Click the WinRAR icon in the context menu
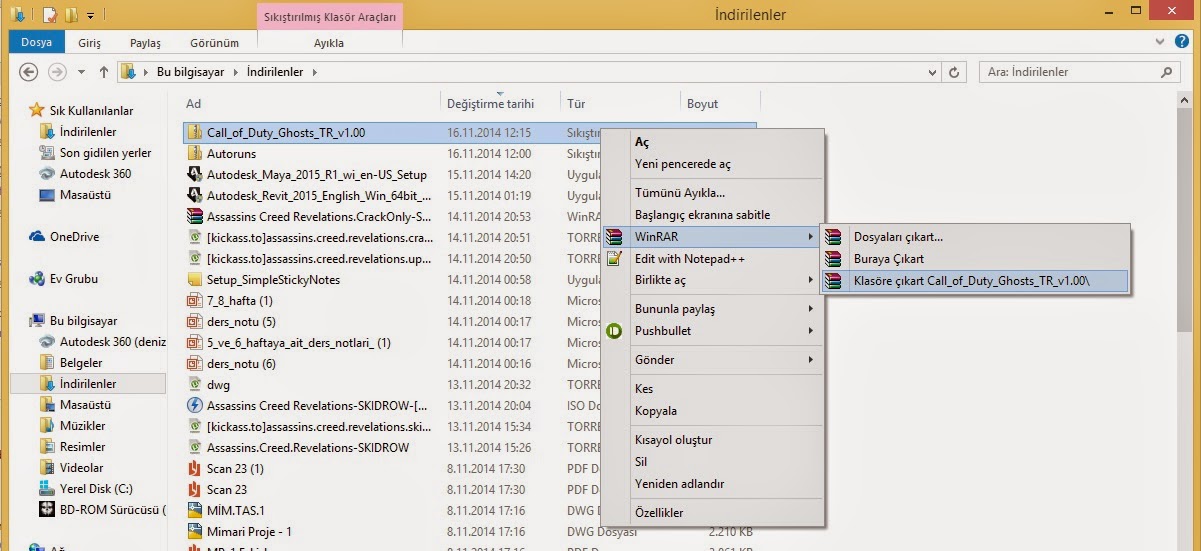This screenshot has height=551, width=1201. coord(614,237)
